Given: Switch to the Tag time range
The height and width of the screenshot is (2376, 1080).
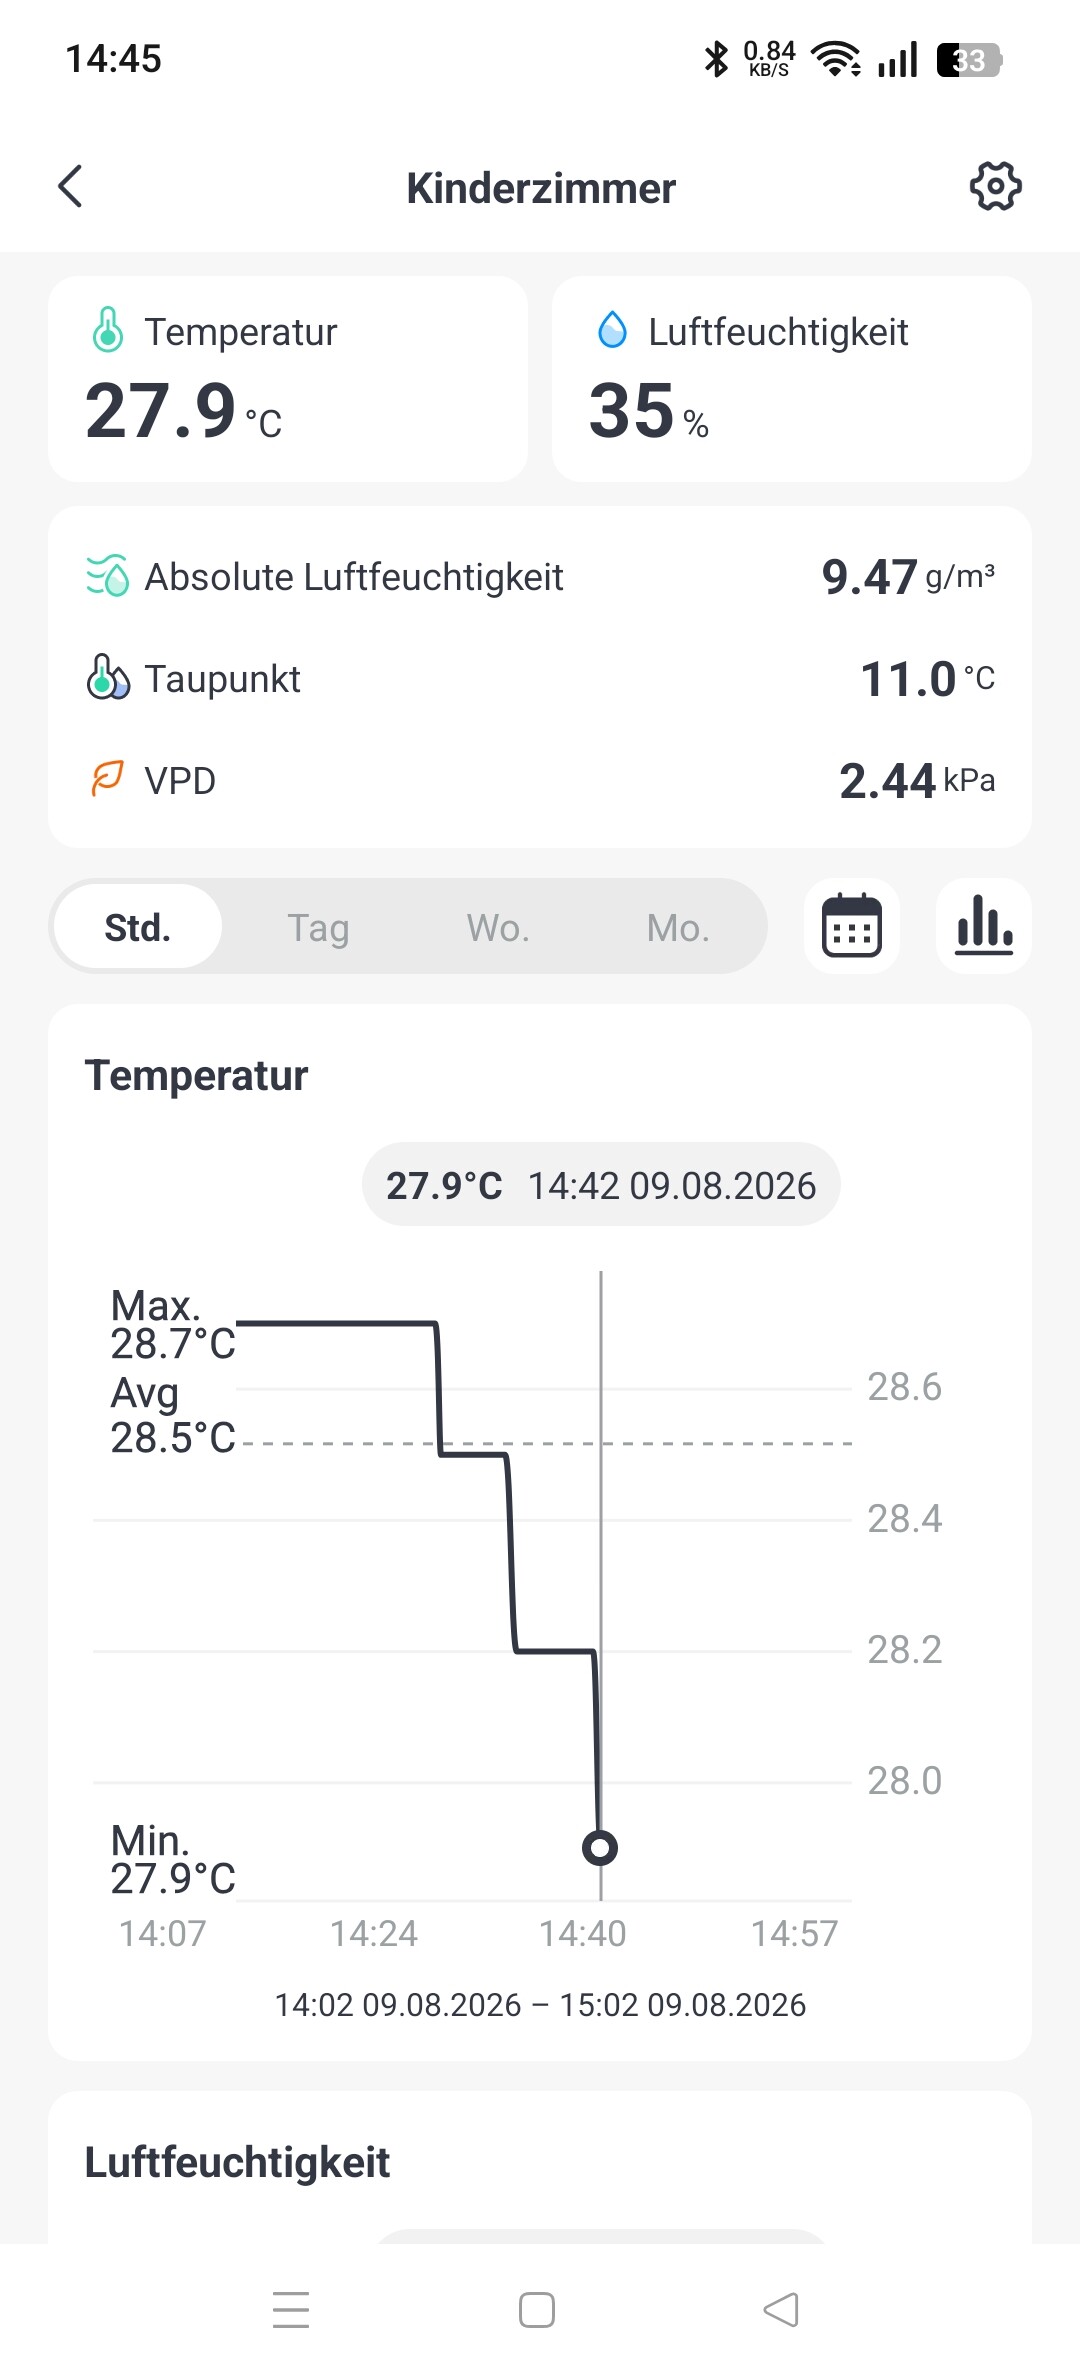Looking at the screenshot, I should point(318,927).
